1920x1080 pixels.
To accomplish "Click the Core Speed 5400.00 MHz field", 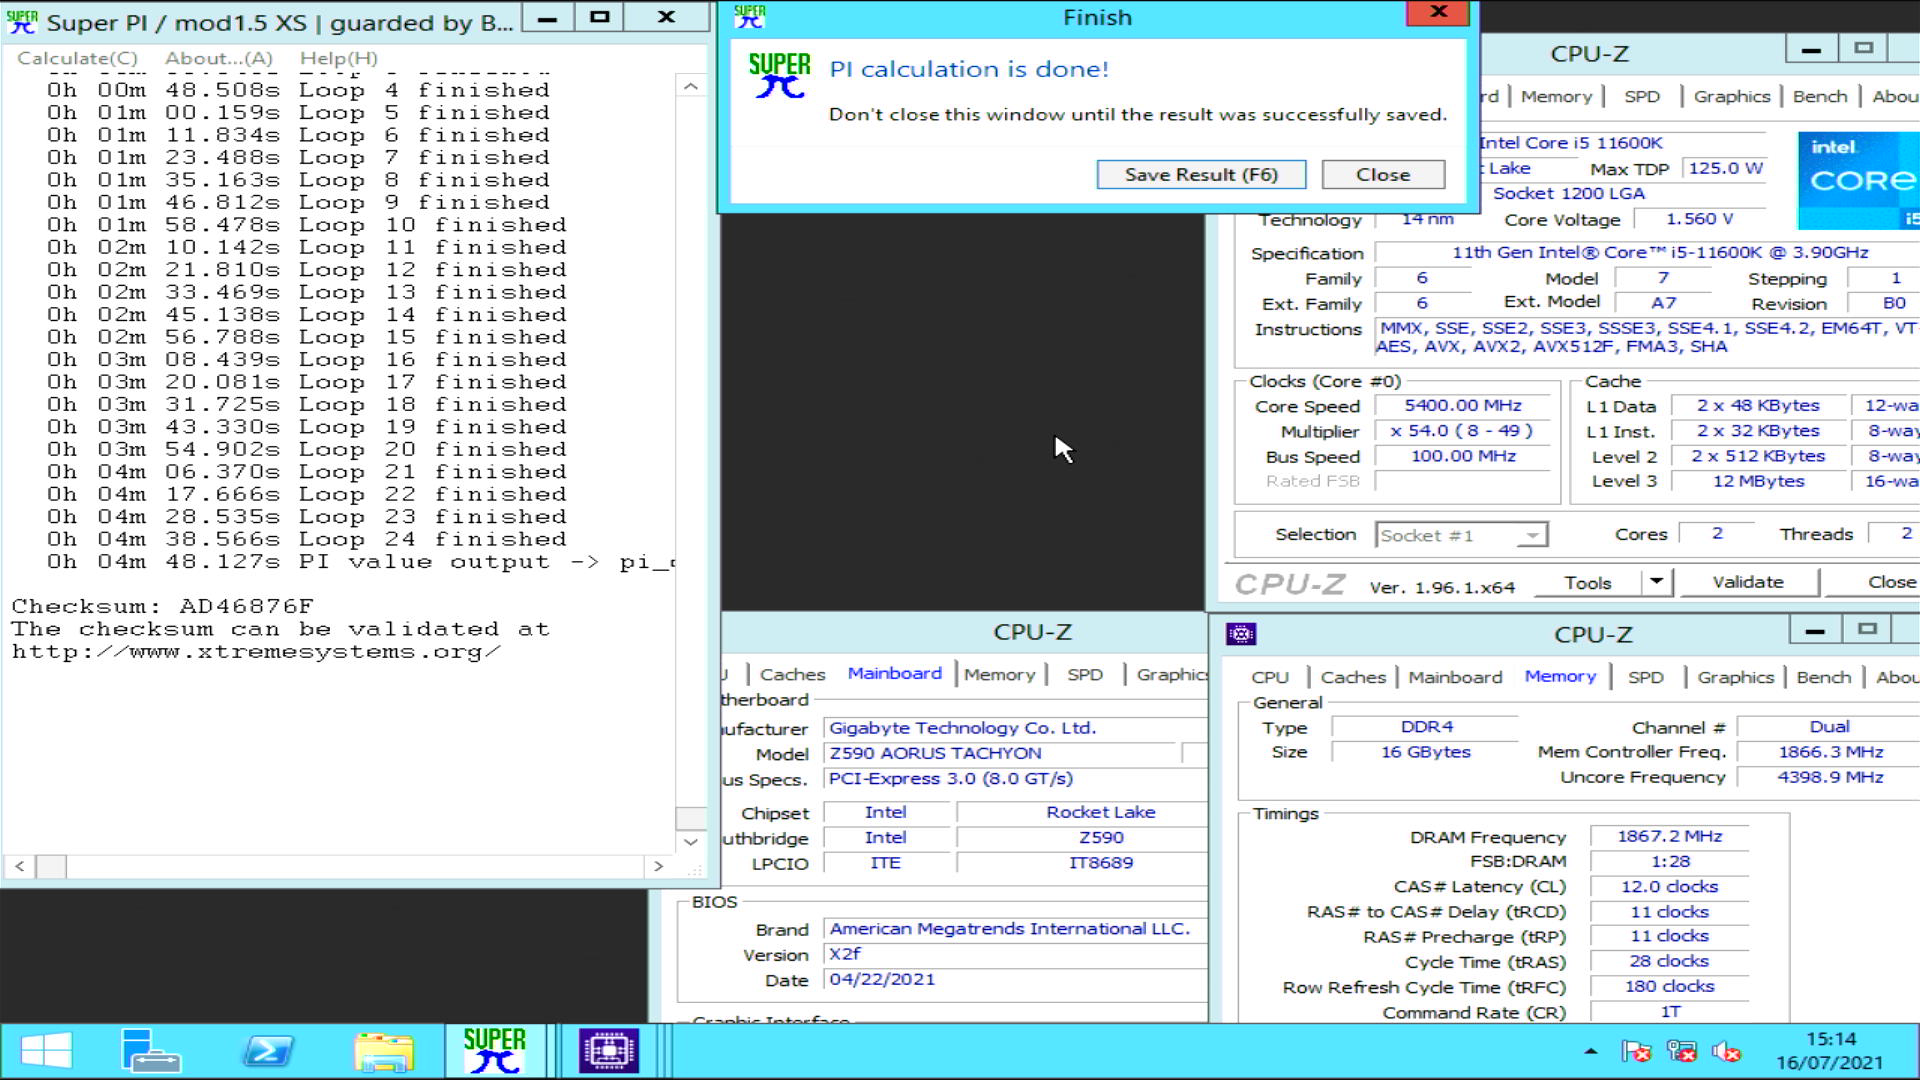I will pos(1462,405).
